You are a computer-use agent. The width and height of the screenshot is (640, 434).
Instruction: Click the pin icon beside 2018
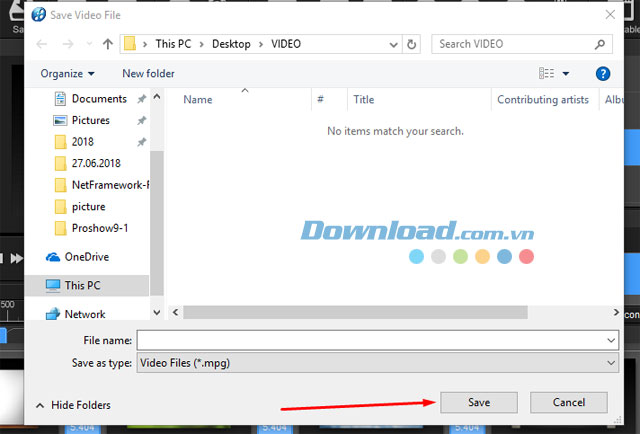(142, 142)
